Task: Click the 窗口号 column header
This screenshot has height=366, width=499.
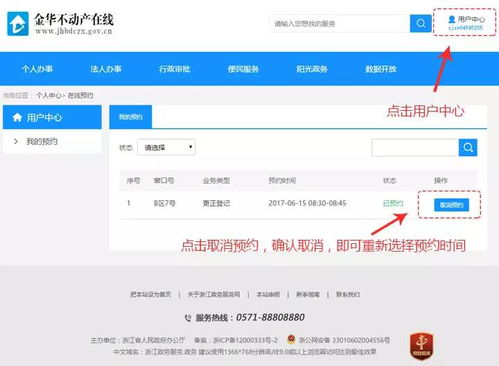Action: tap(164, 180)
